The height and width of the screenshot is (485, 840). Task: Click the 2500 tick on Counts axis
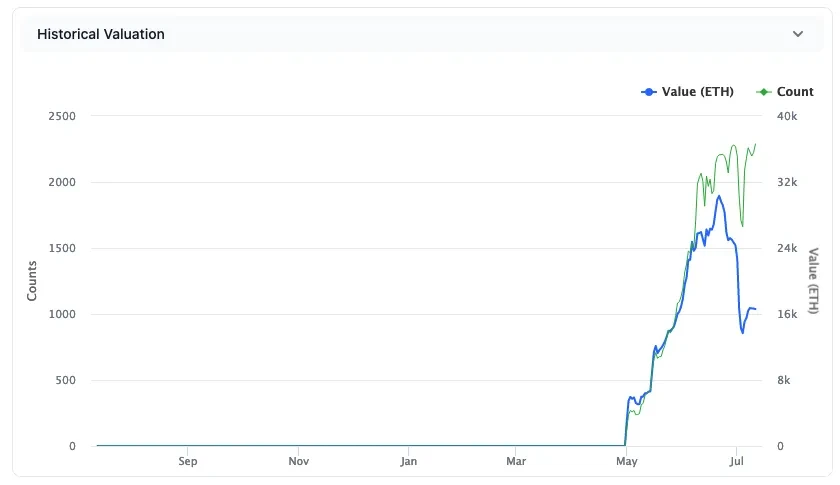click(x=61, y=116)
